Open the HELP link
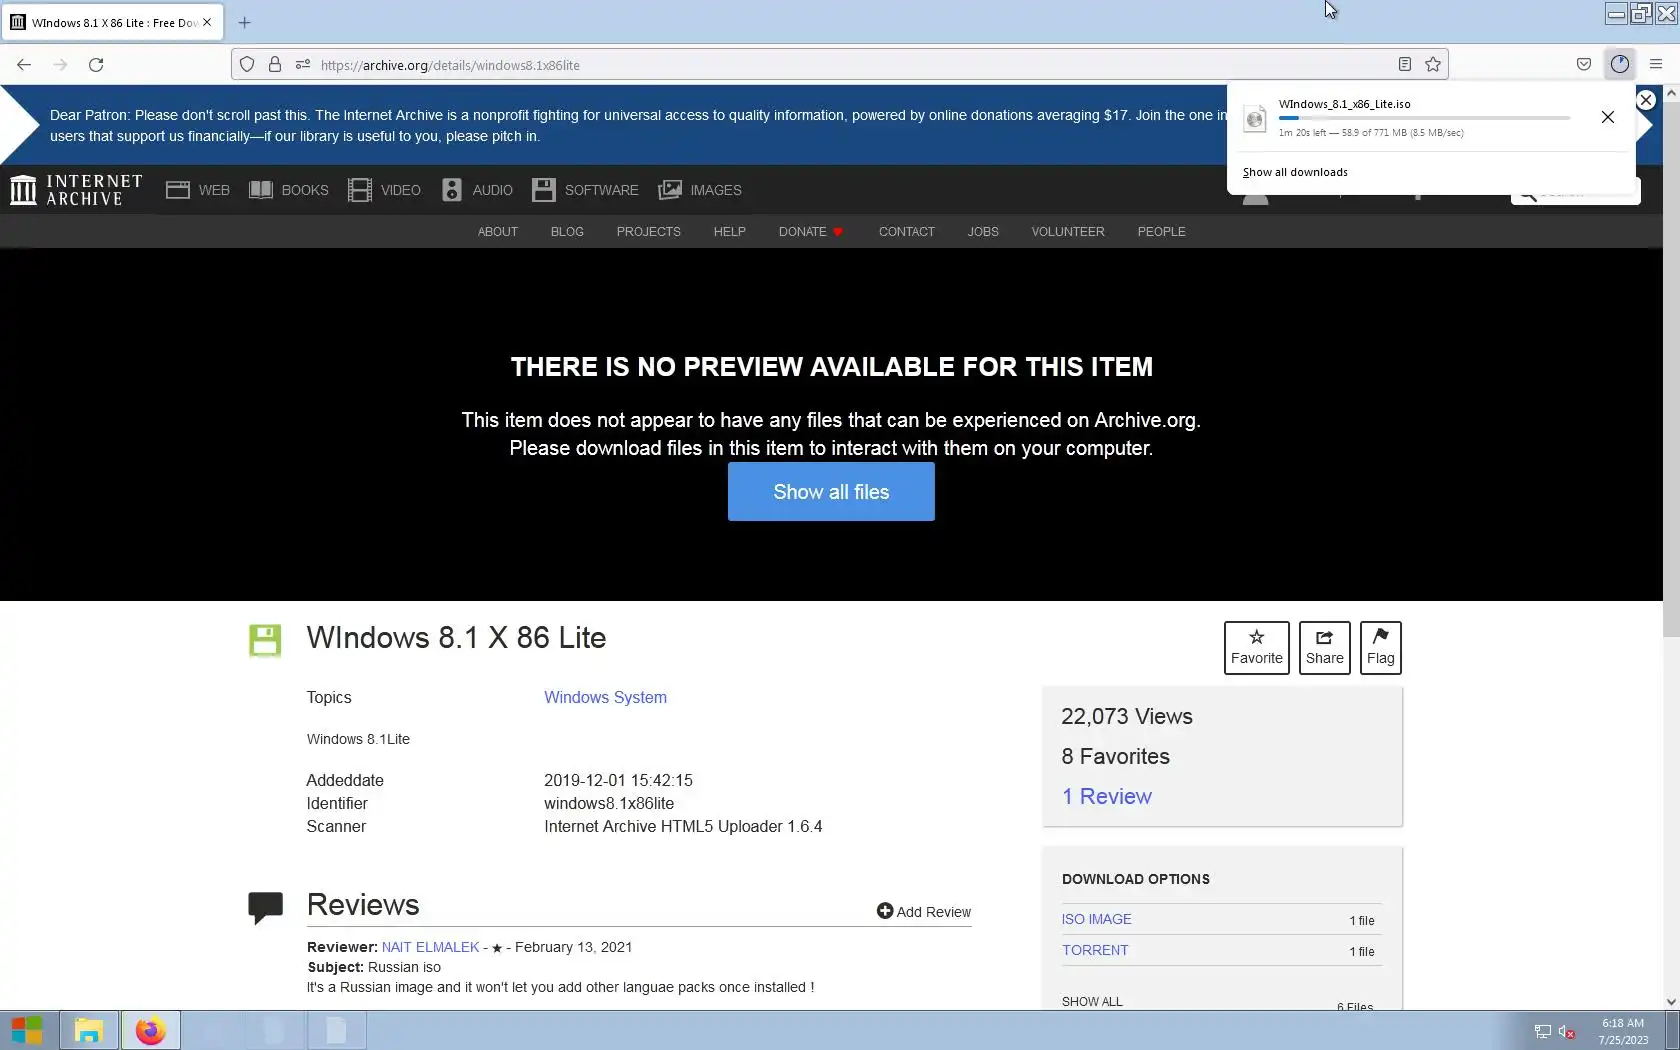 729,232
